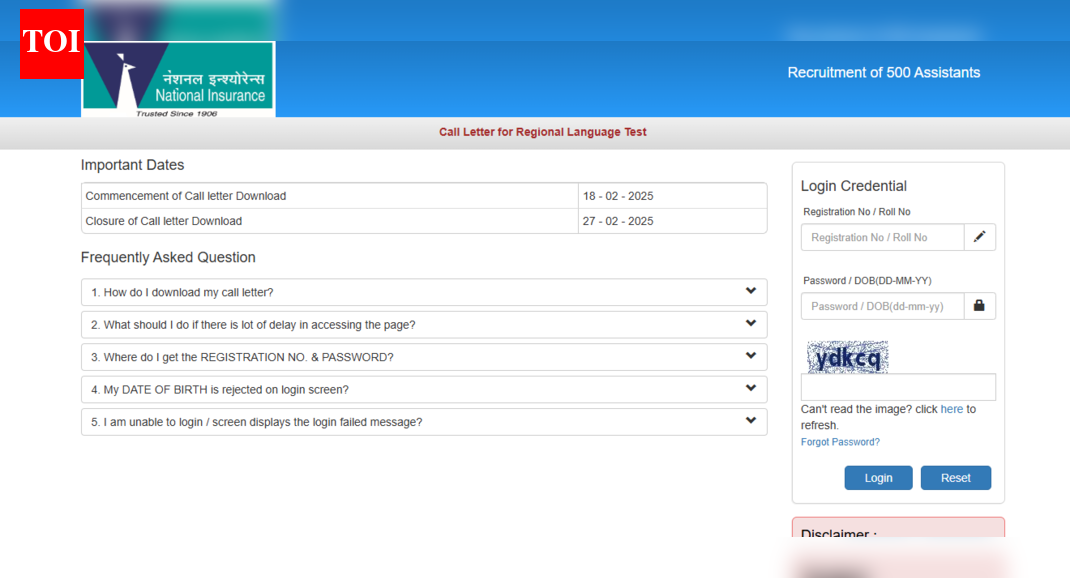Click the lock icon beside Password field

click(979, 306)
